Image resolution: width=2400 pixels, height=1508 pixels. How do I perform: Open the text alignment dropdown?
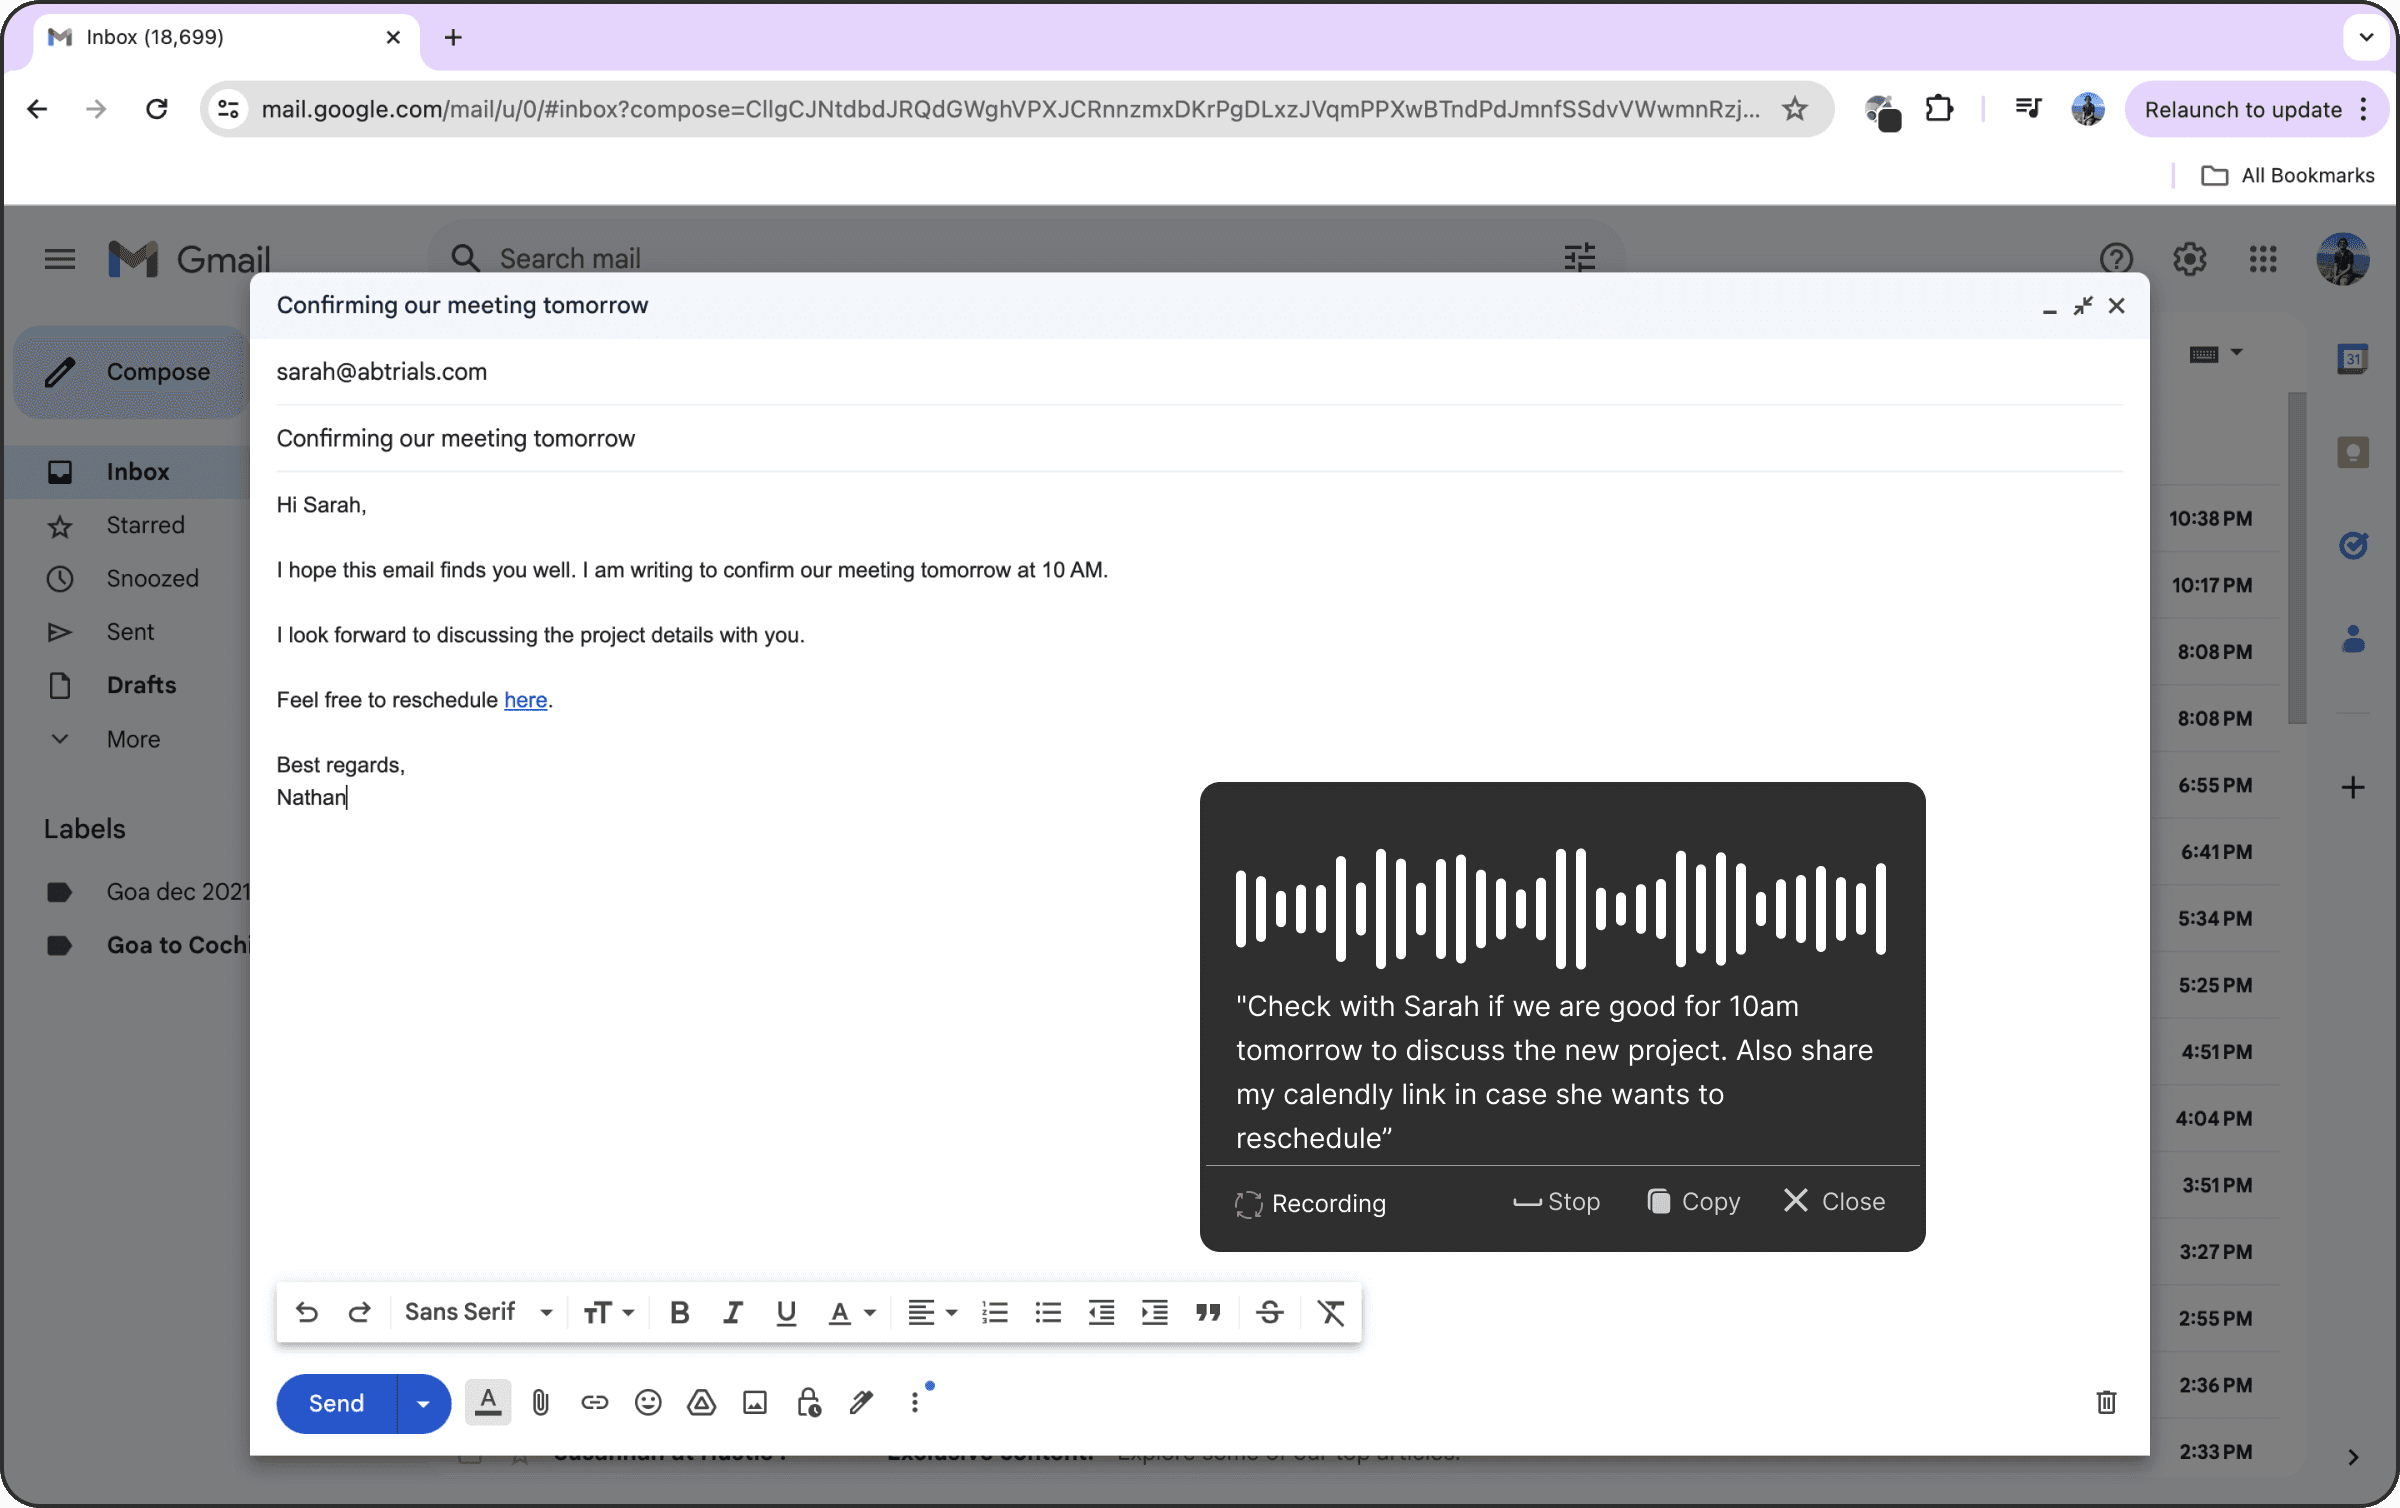pyautogui.click(x=931, y=1312)
